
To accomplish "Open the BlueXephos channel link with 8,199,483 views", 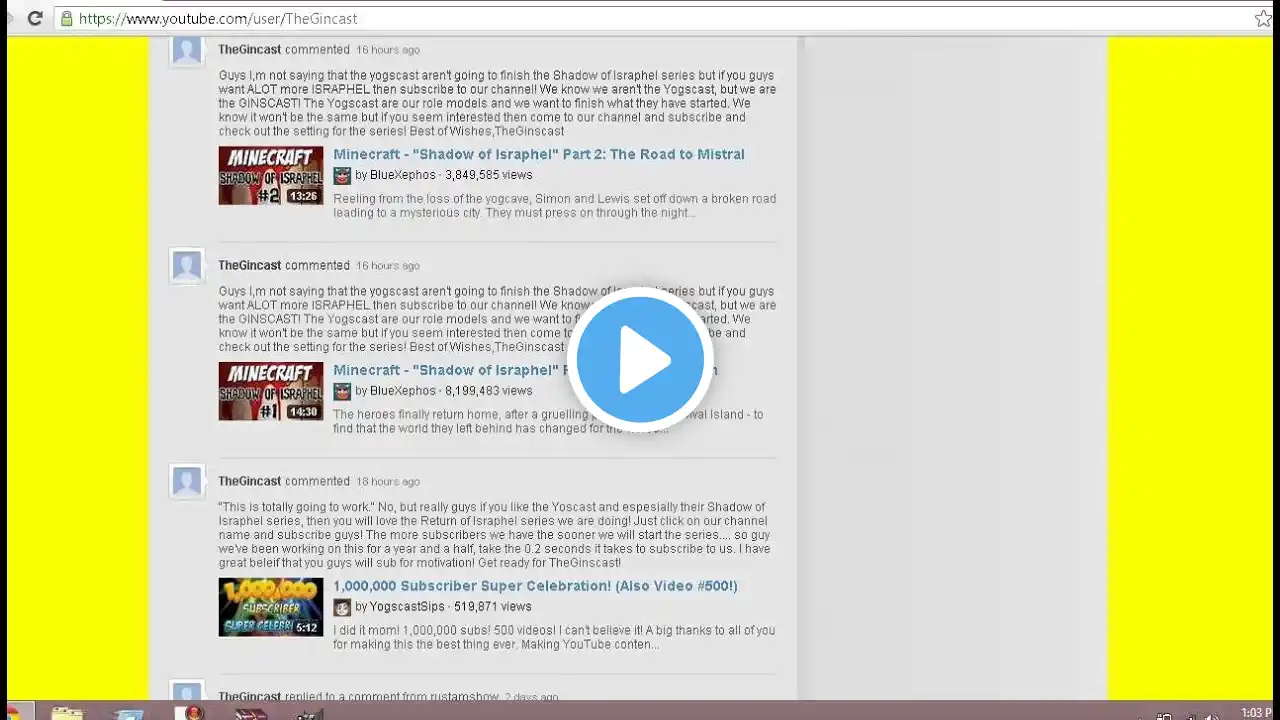I will click(x=403, y=391).
